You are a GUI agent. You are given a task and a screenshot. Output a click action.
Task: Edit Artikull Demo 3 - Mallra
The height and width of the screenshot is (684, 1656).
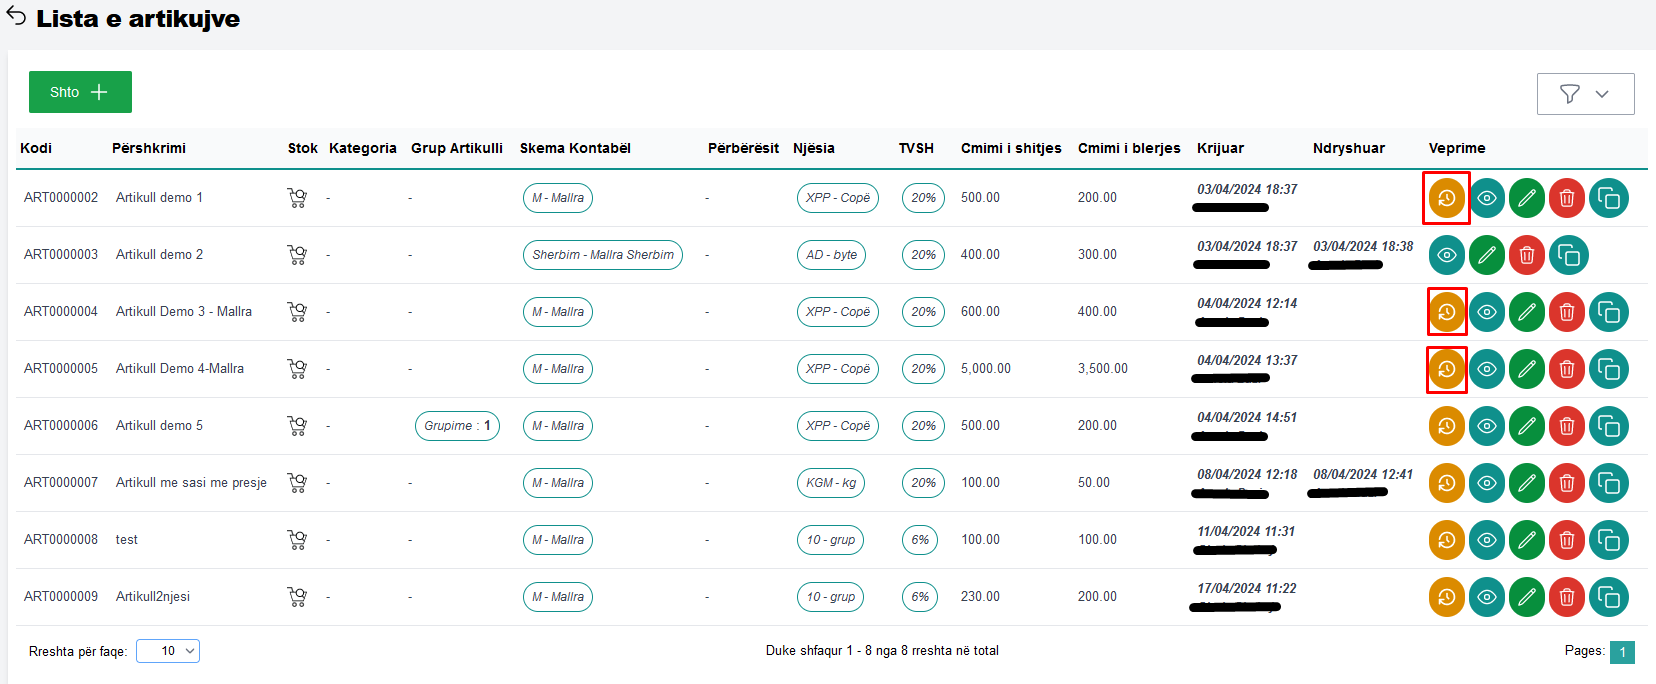coord(1526,312)
